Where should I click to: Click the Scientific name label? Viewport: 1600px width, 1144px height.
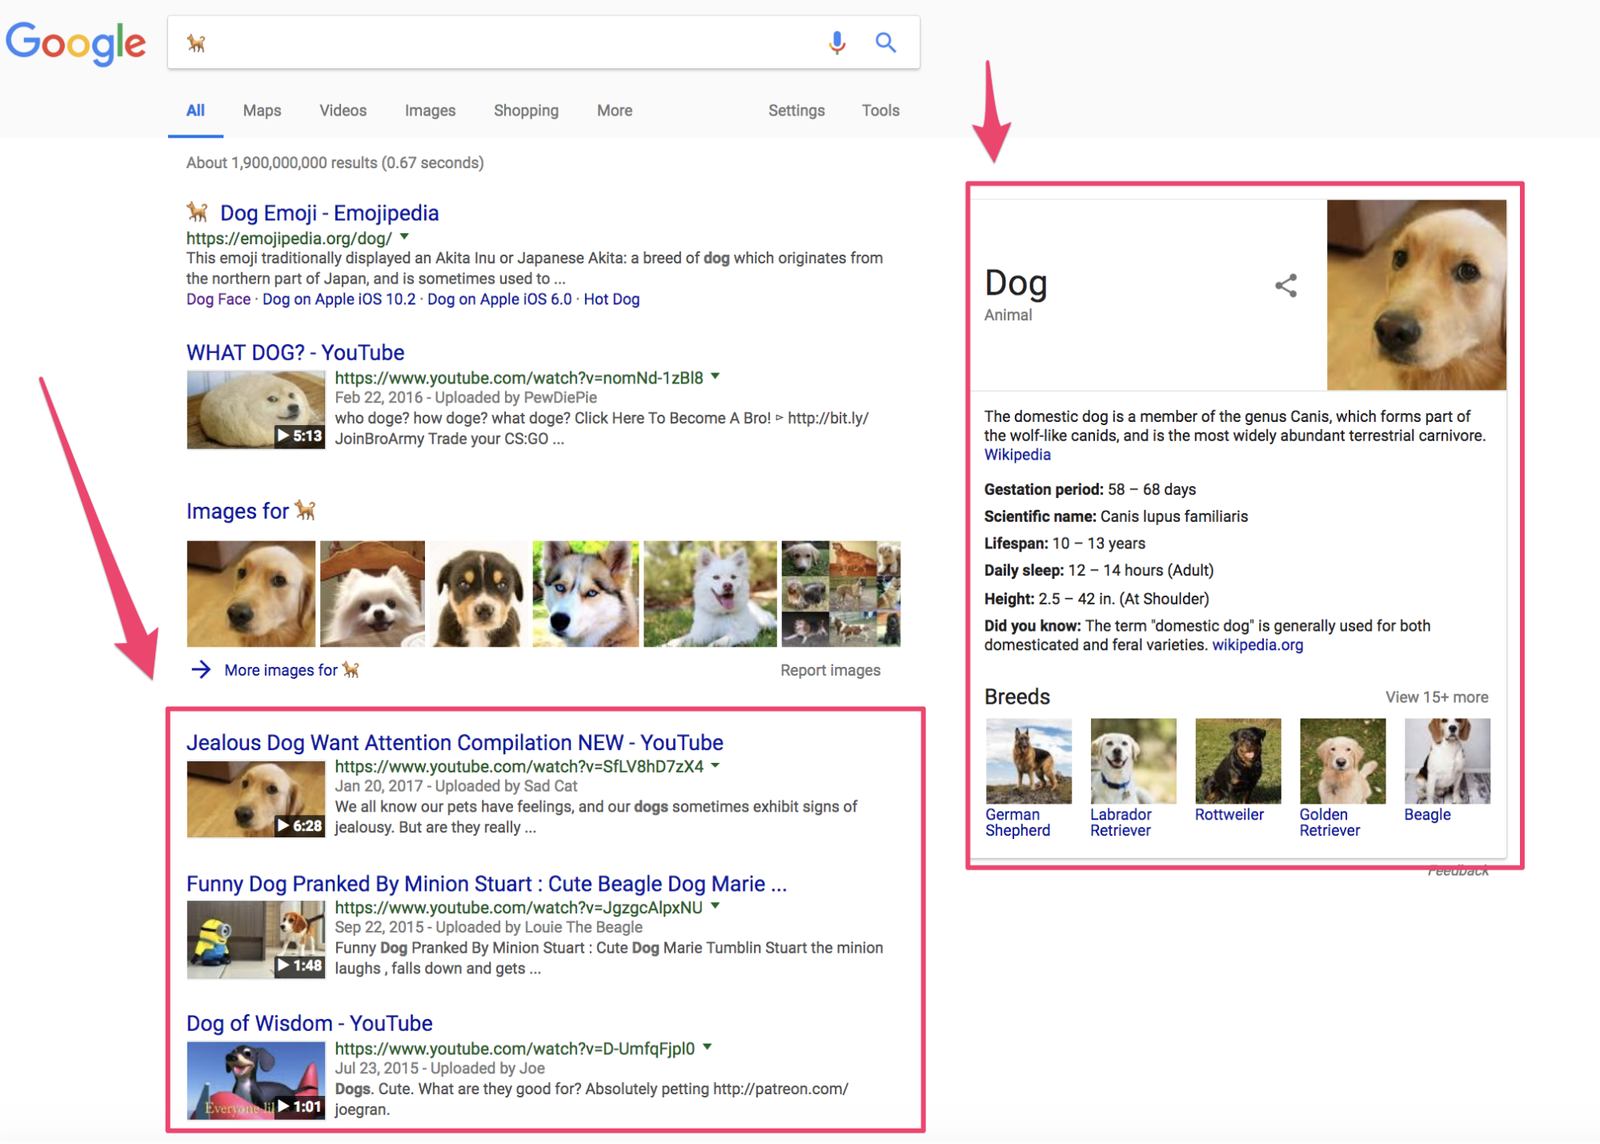[x=1040, y=517]
